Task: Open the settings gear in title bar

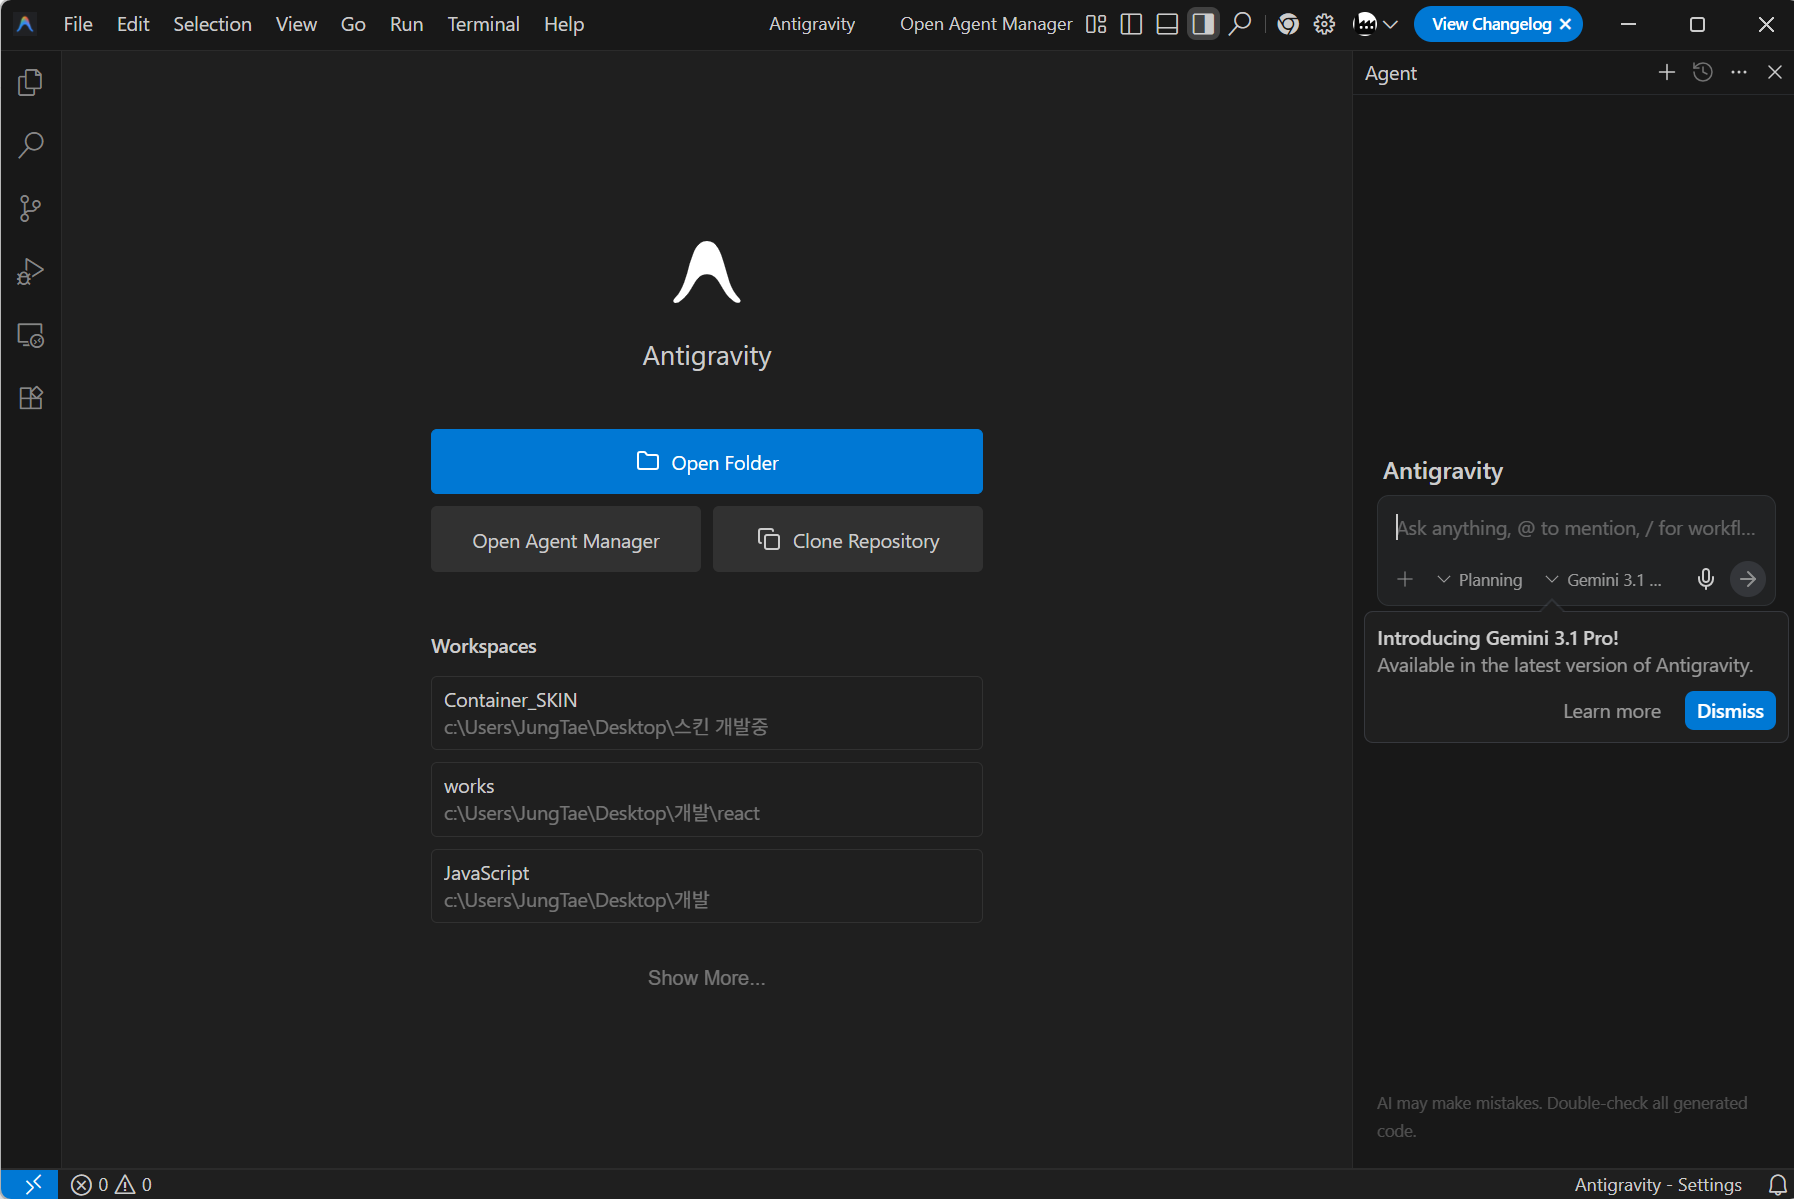Action: click(1324, 24)
